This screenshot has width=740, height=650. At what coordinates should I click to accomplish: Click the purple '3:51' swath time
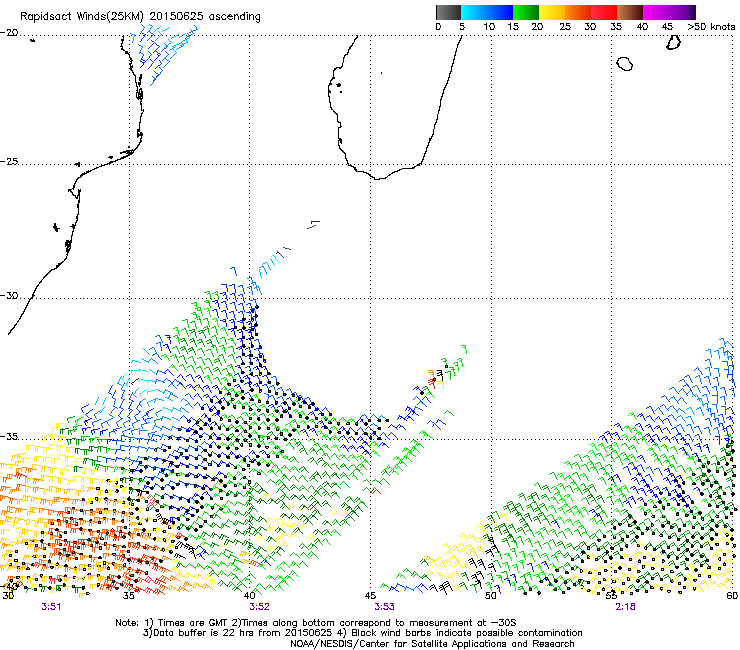(51, 607)
